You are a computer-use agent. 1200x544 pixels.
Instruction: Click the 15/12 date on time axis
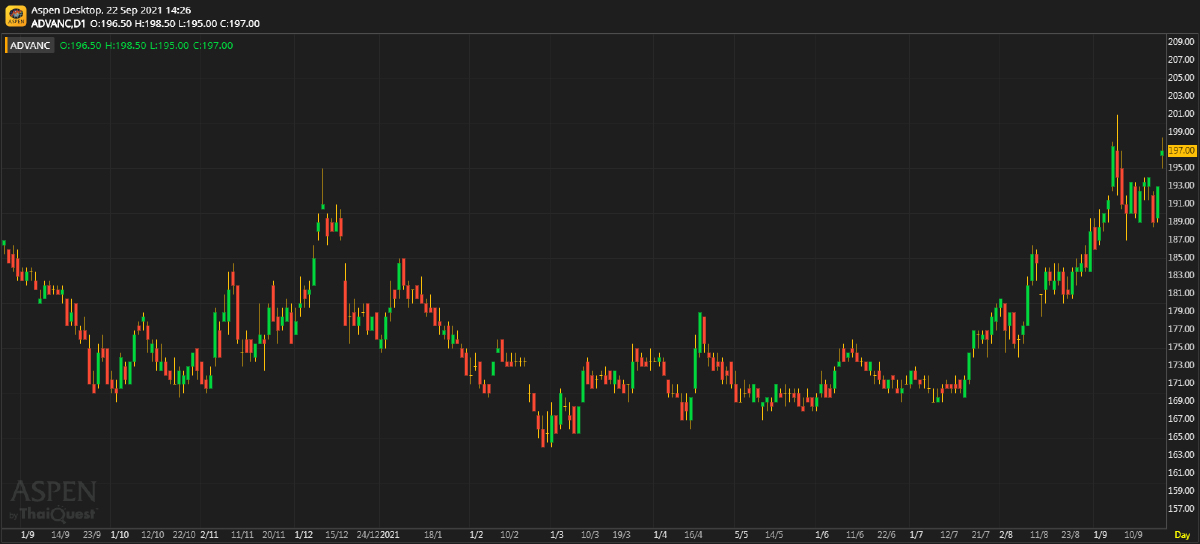coord(337,536)
